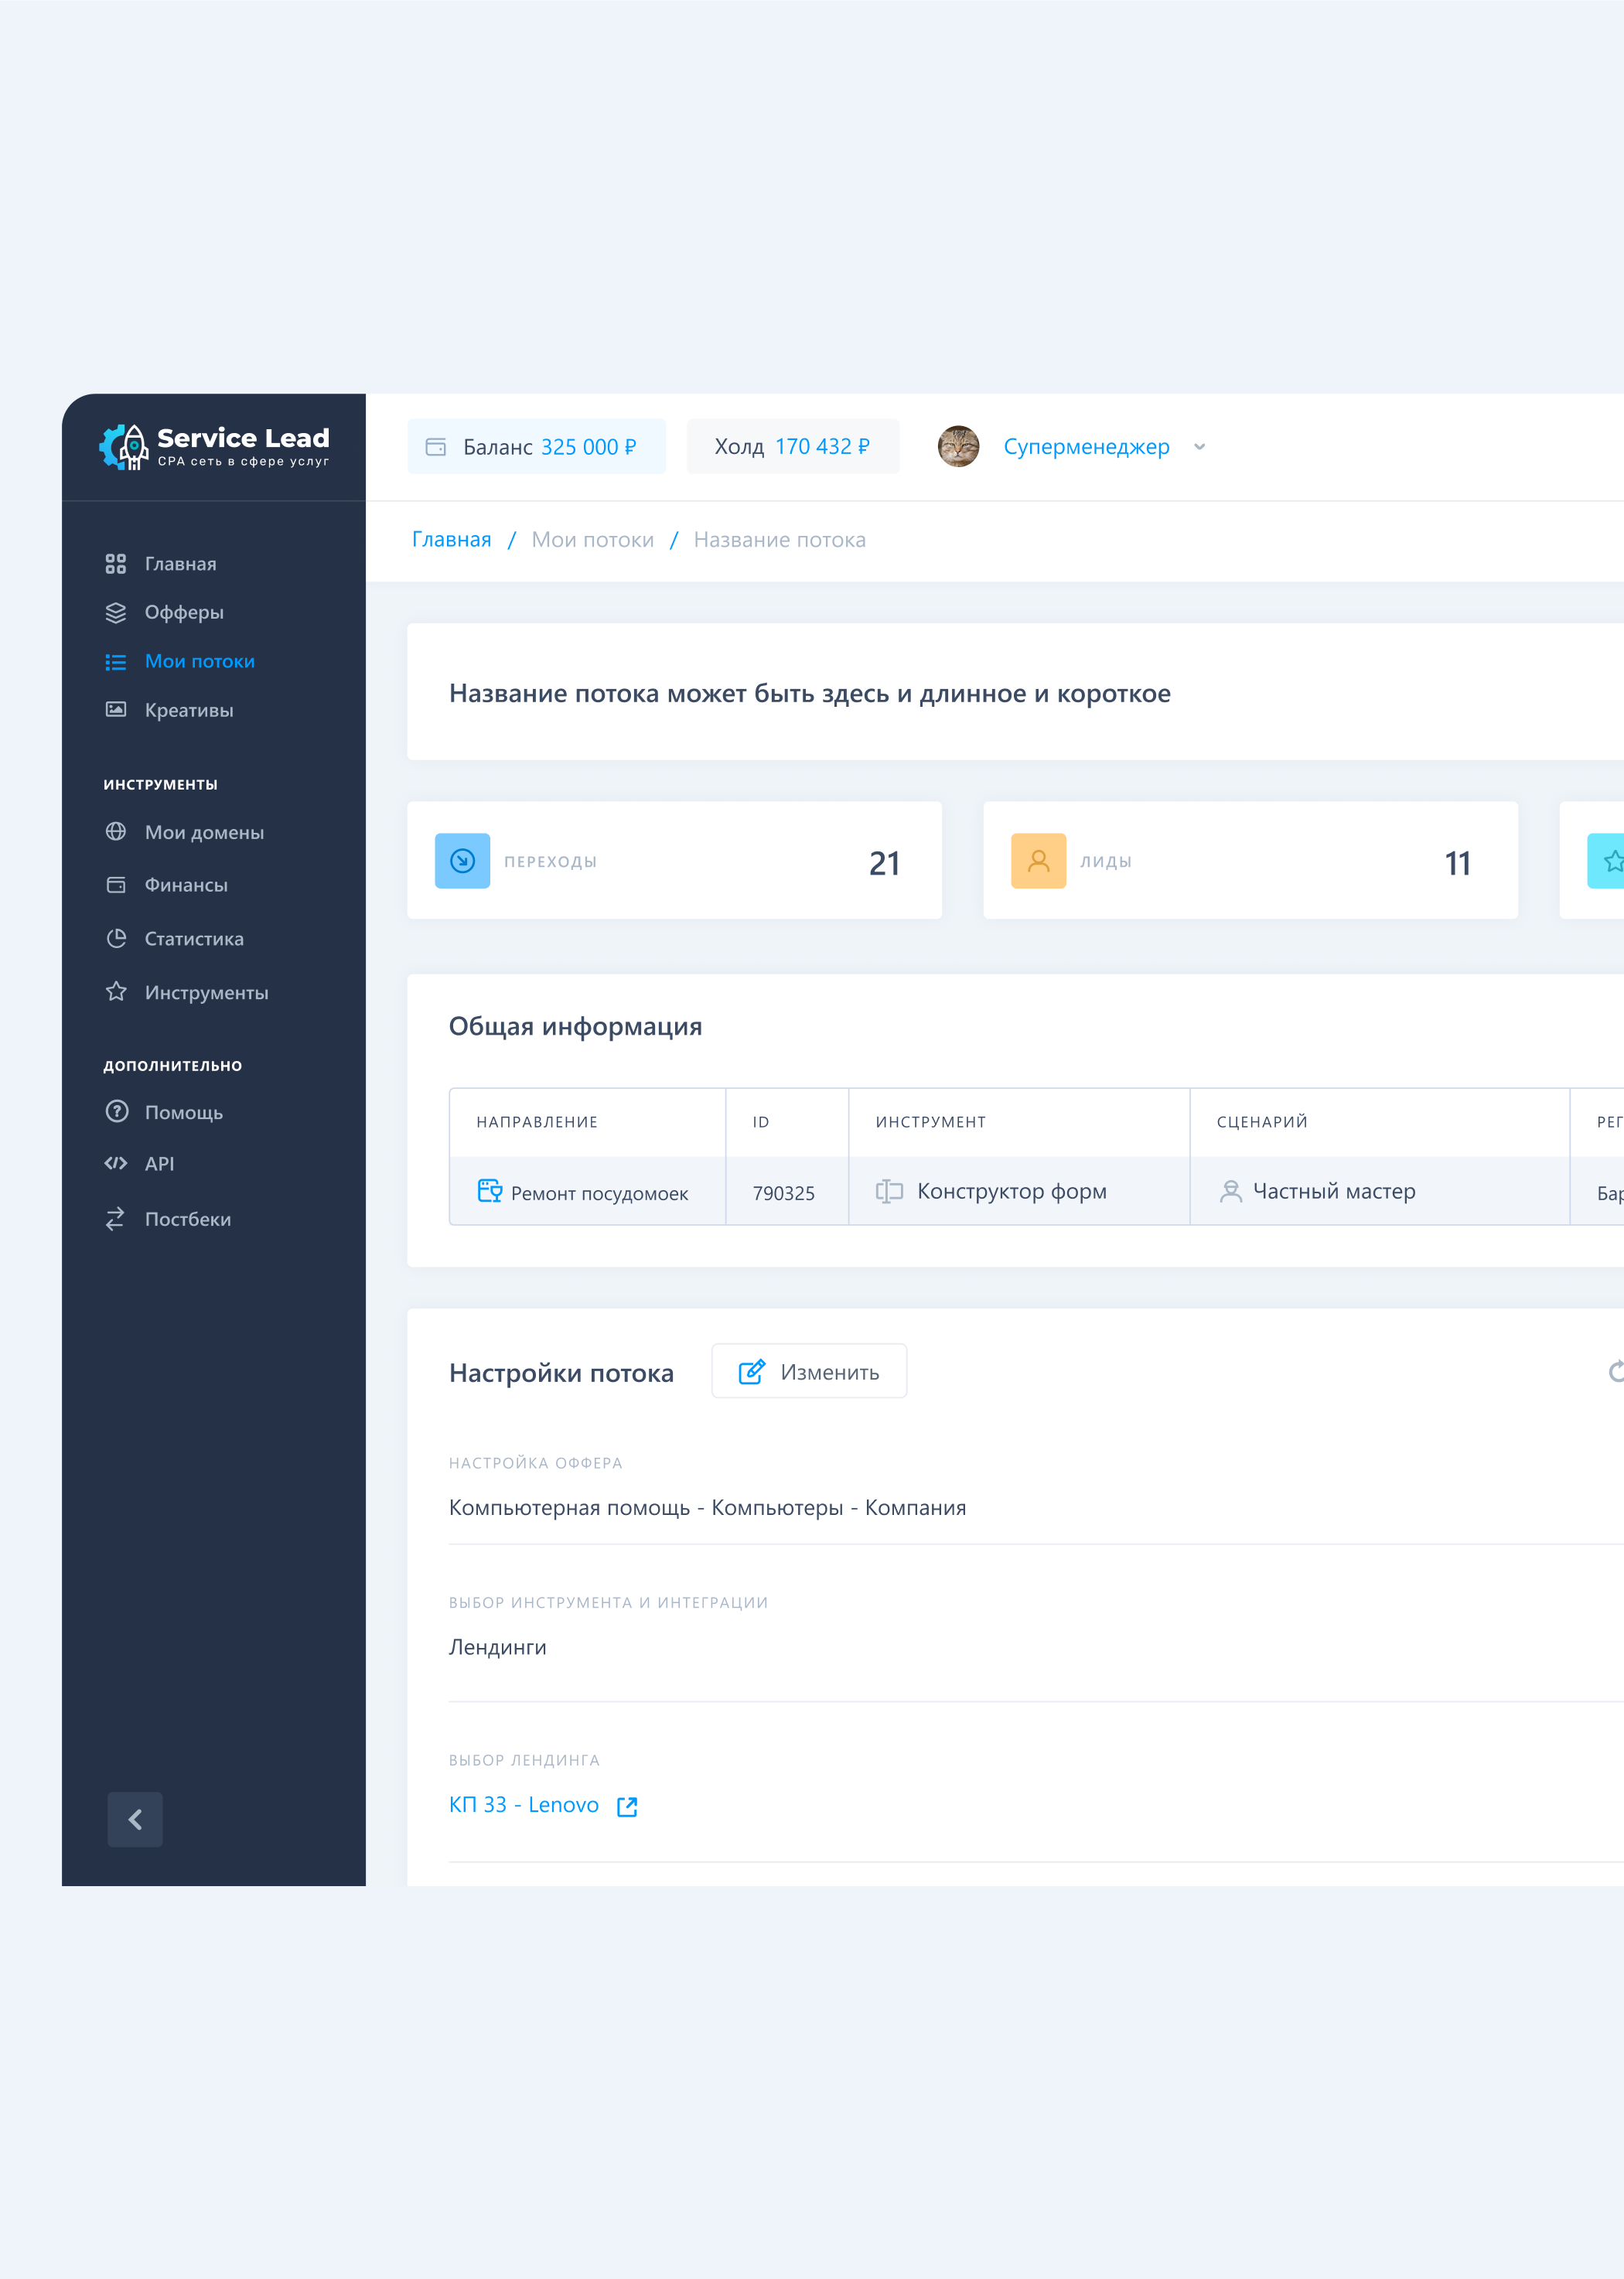Click the Конструктор форм icon in table

coord(889,1191)
